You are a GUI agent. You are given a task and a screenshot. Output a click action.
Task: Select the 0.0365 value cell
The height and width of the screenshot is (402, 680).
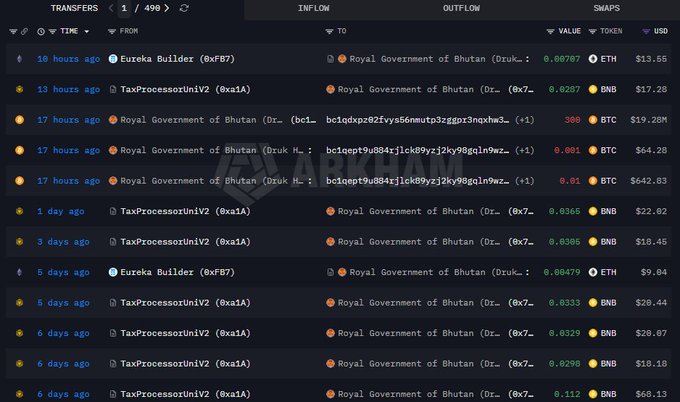564,211
